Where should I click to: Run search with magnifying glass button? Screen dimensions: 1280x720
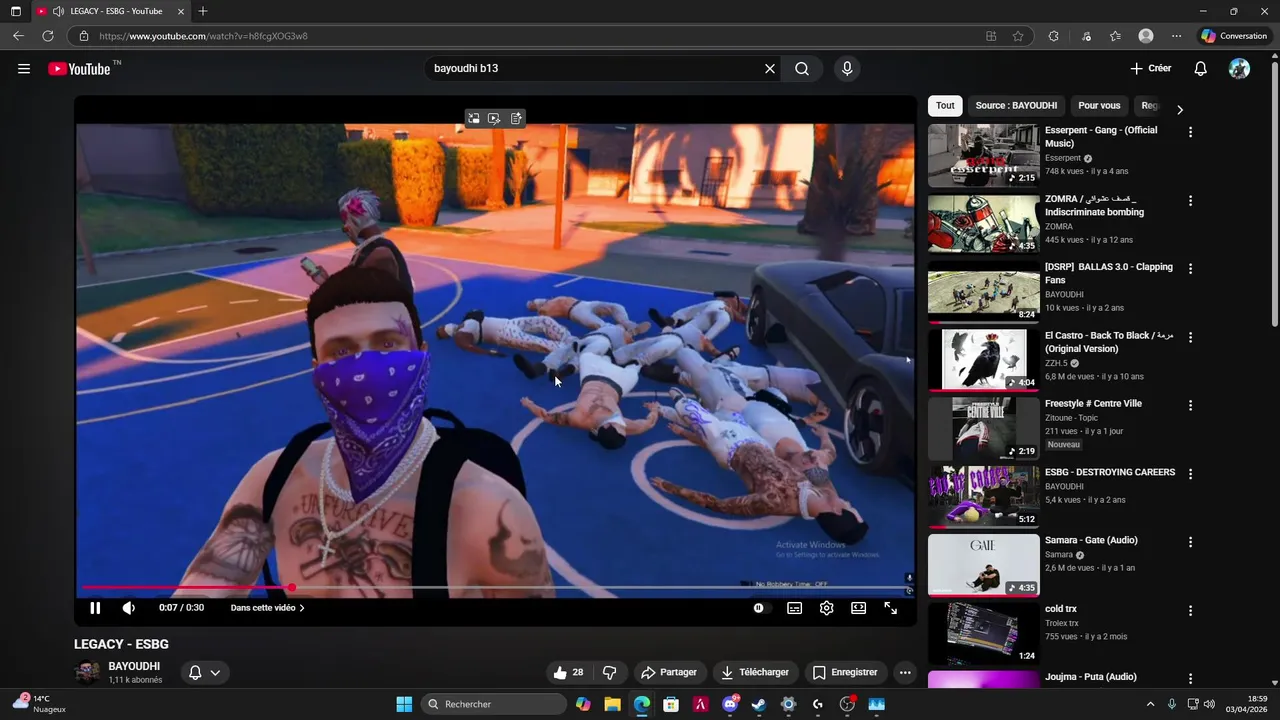(802, 69)
